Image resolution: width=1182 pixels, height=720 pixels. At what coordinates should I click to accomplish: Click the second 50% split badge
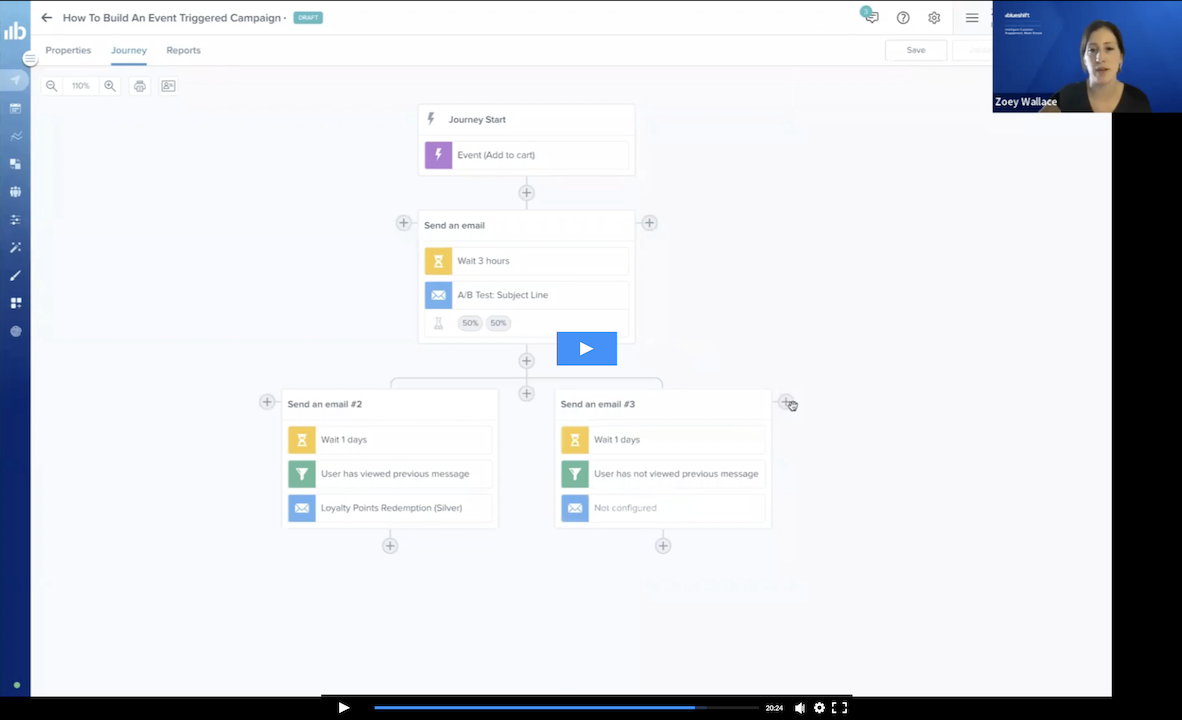pos(498,323)
